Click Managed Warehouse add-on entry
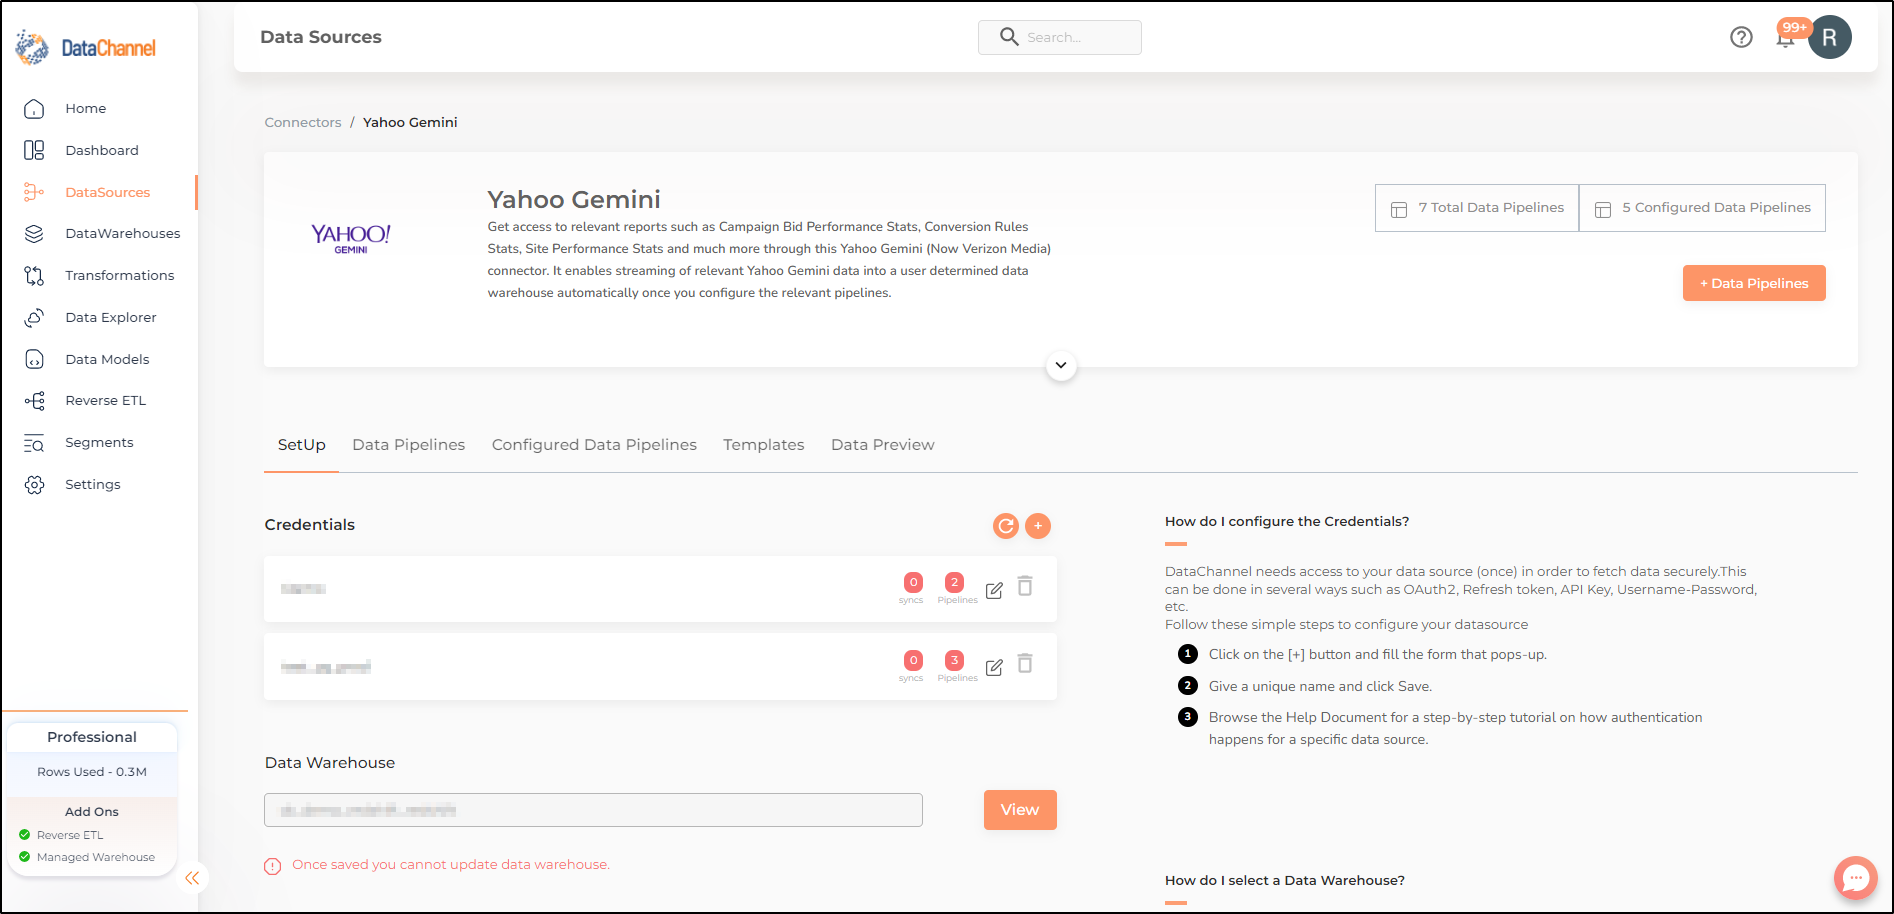The image size is (1894, 914). (x=96, y=857)
